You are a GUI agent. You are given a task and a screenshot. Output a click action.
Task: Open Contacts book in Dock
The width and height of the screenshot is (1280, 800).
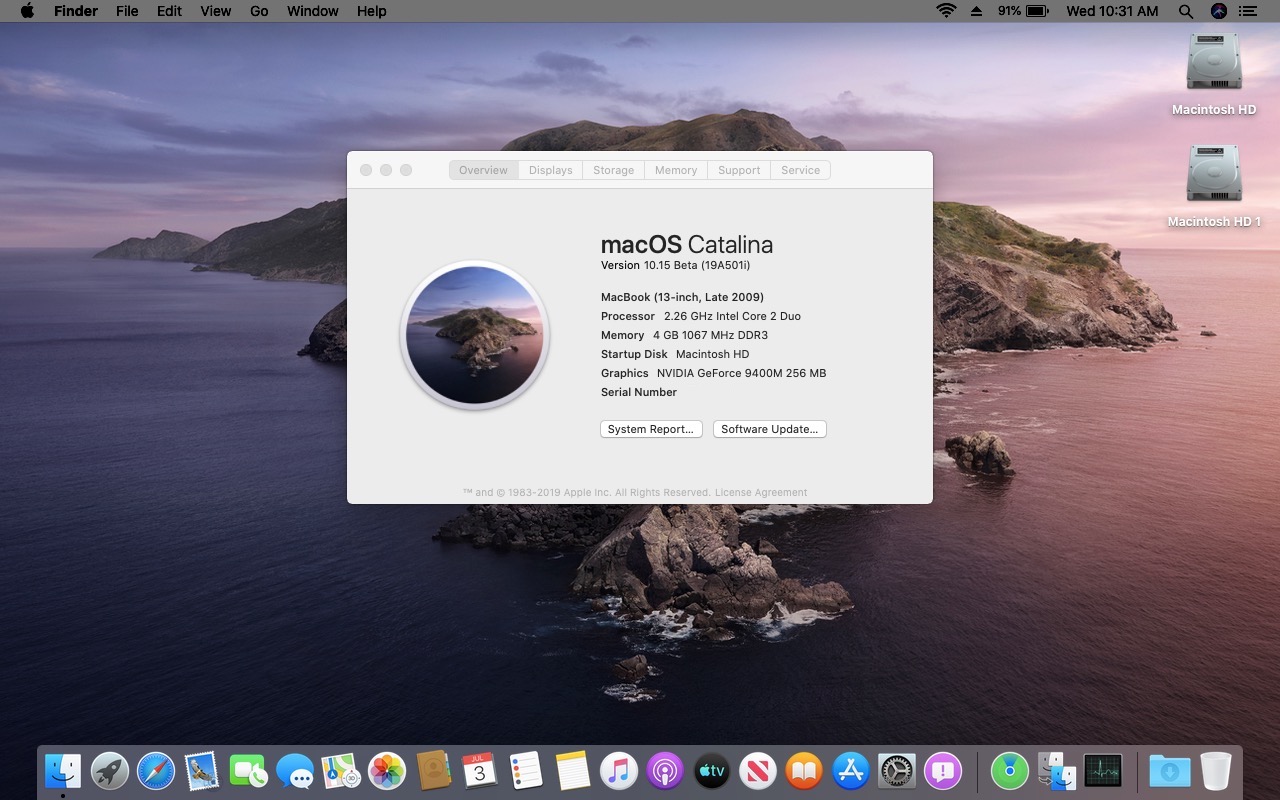[433, 771]
